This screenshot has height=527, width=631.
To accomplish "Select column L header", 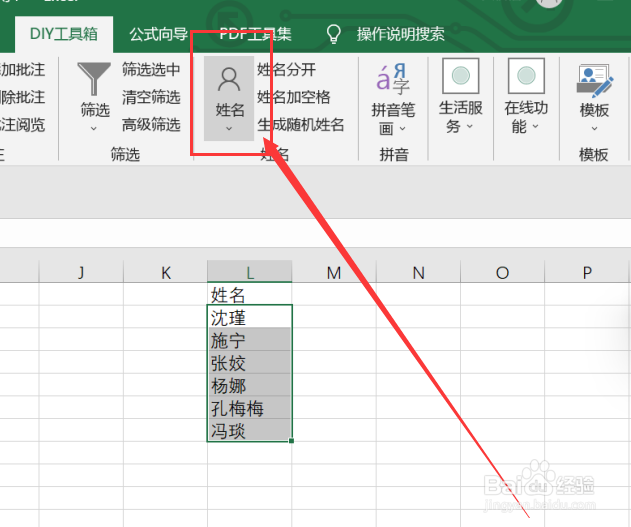I will pyautogui.click(x=250, y=272).
